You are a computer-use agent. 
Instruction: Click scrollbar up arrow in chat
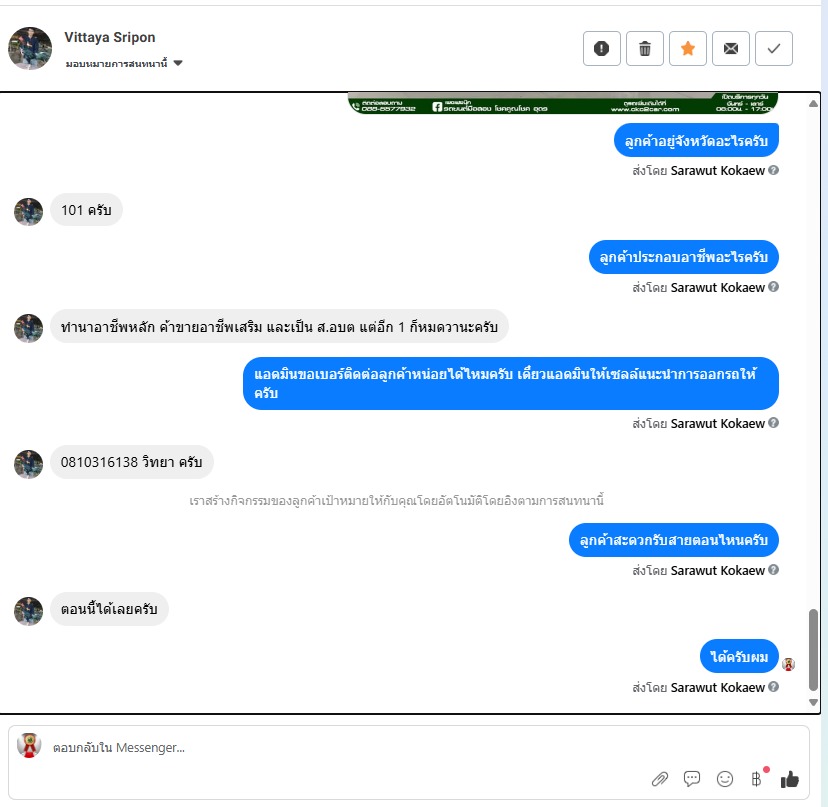coord(813,104)
